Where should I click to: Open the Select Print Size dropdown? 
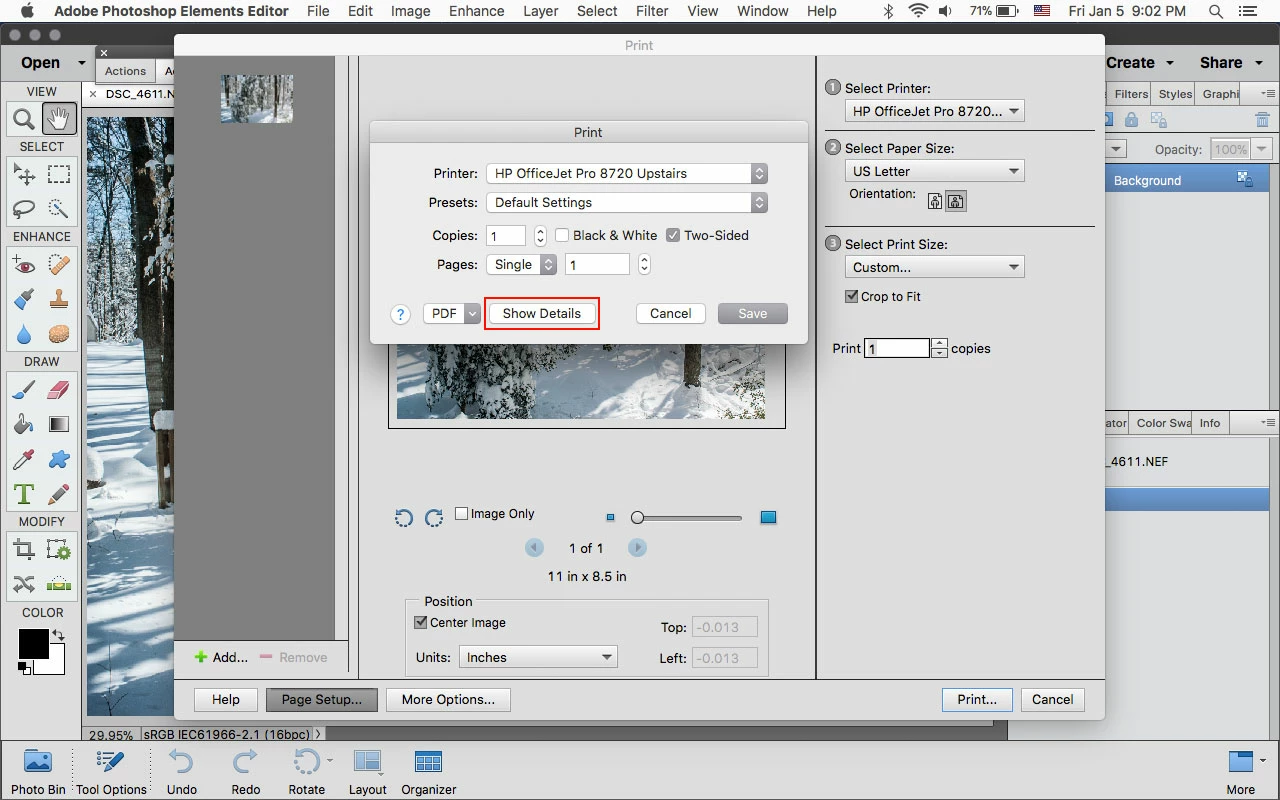coord(935,267)
